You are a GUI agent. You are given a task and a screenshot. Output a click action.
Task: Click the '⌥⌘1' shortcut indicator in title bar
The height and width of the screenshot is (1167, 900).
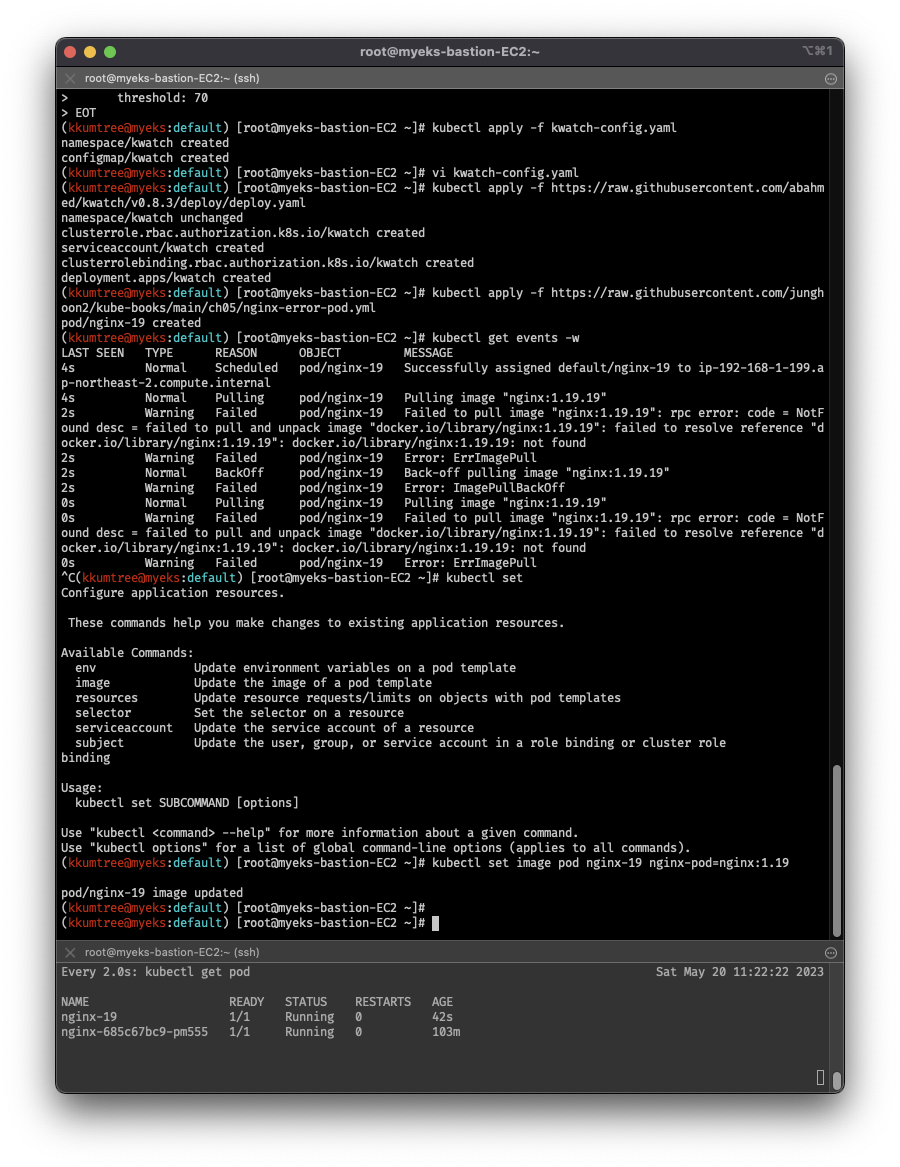point(817,51)
